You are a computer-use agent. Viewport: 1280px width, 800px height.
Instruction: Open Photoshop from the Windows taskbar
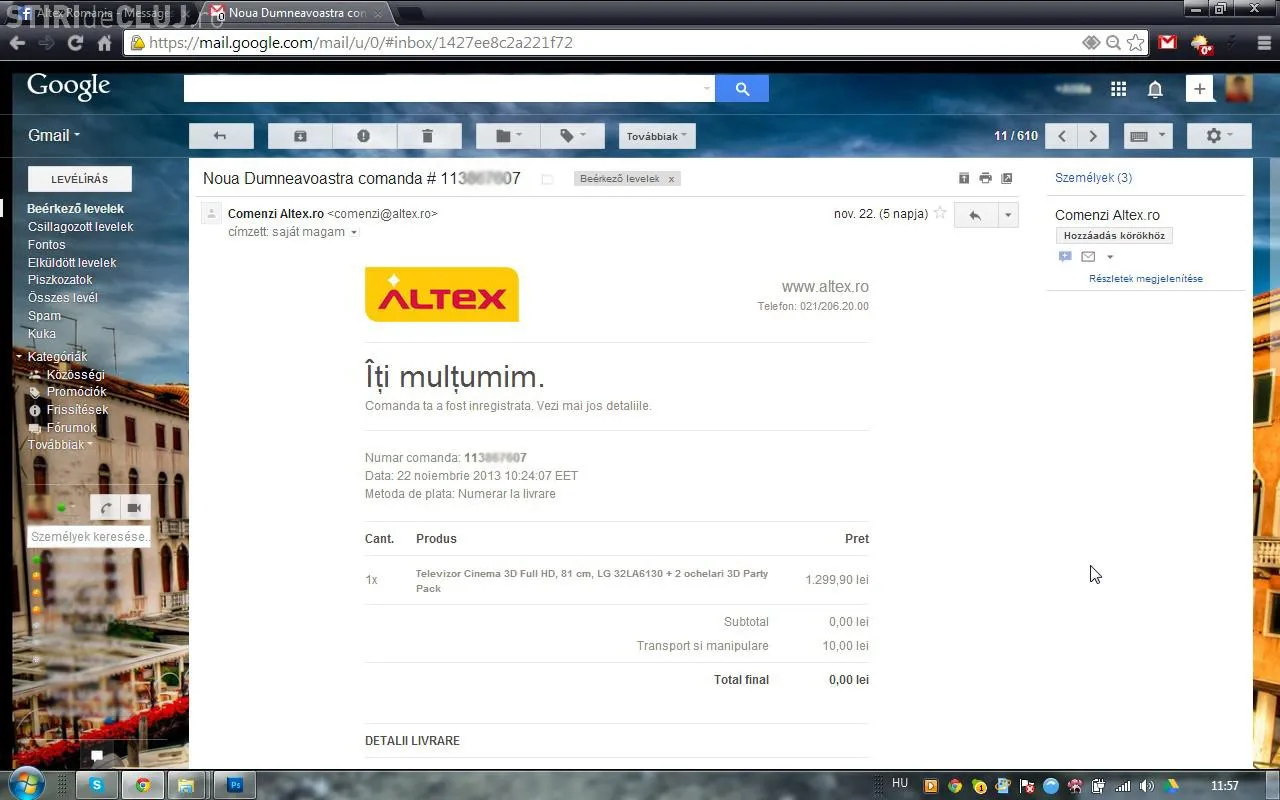235,785
